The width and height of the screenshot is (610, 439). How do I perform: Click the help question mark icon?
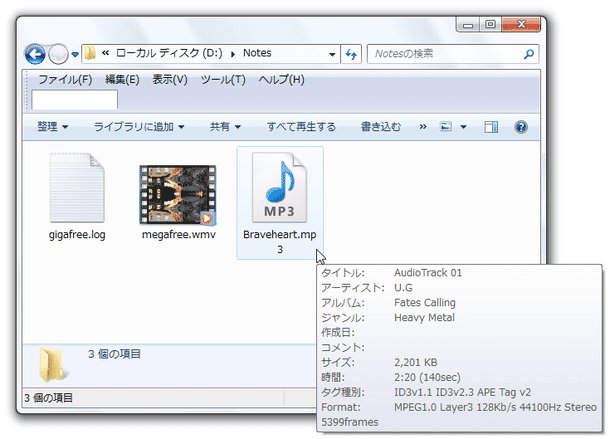pyautogui.click(x=521, y=127)
